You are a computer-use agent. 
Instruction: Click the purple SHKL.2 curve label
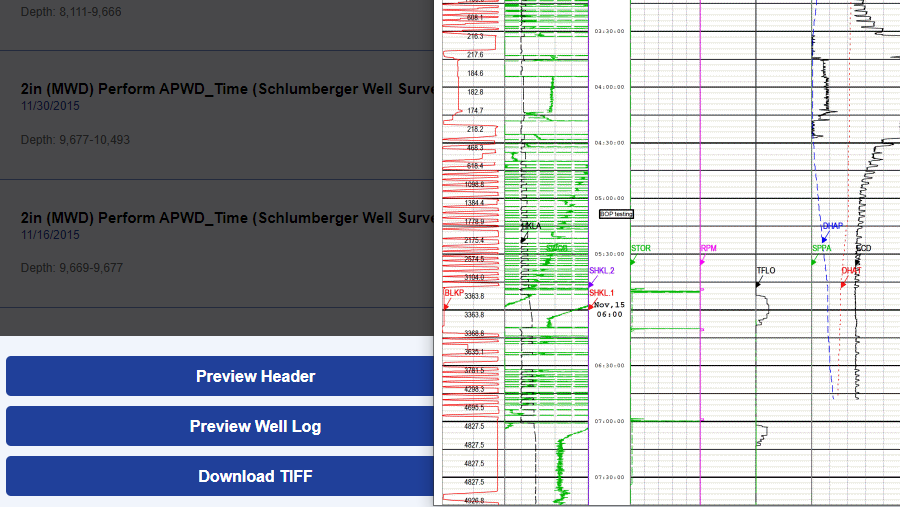point(602,271)
